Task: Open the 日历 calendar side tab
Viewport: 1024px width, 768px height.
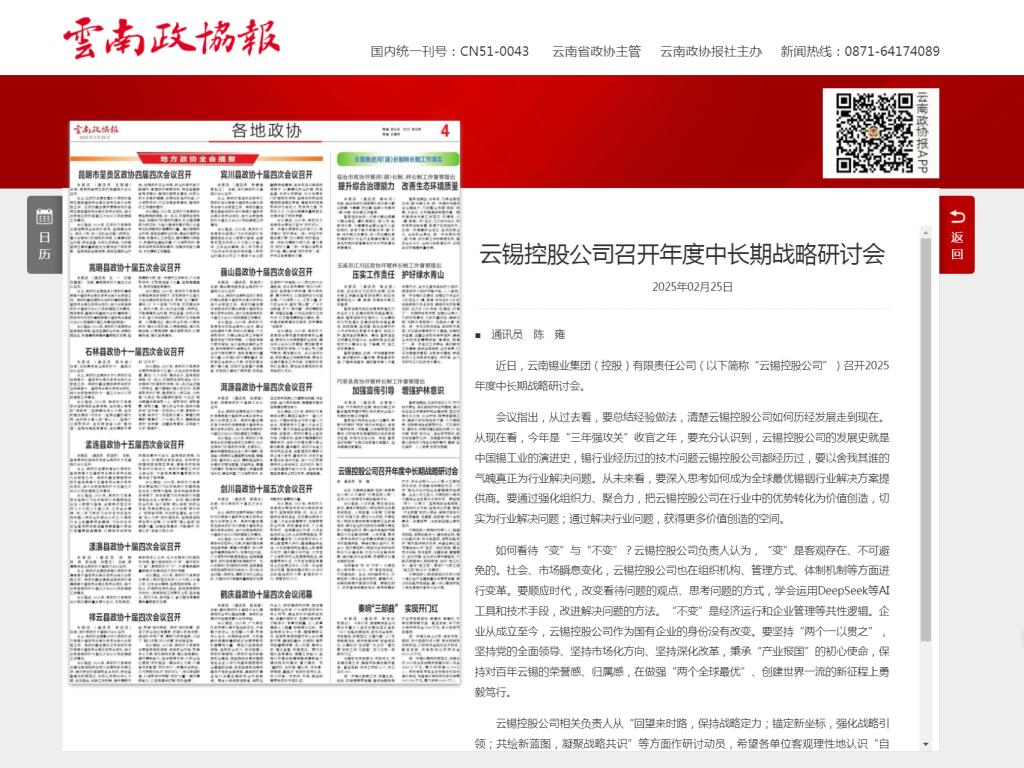Action: click(44, 234)
